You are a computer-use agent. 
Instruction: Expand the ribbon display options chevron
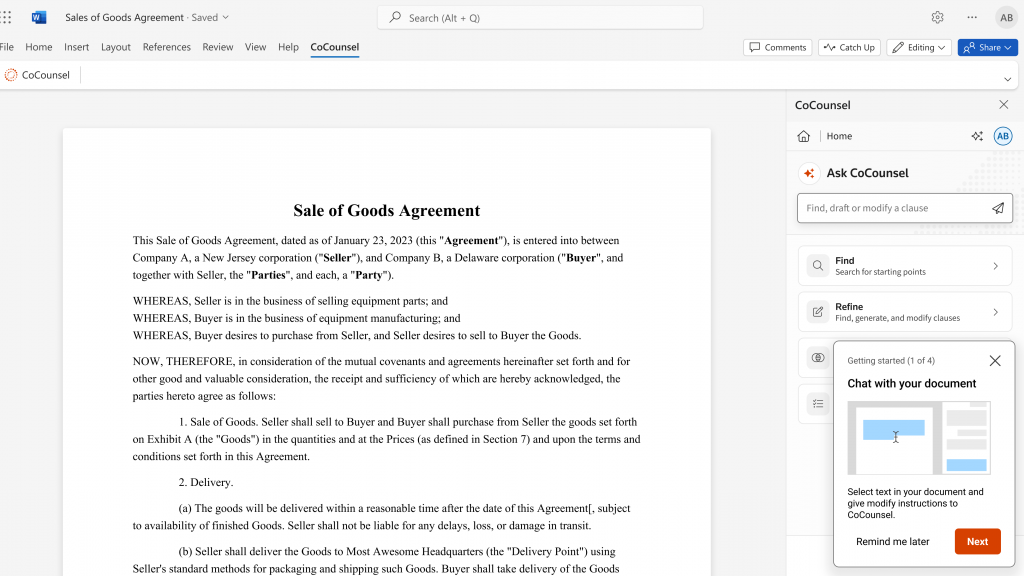pyautogui.click(x=1007, y=79)
